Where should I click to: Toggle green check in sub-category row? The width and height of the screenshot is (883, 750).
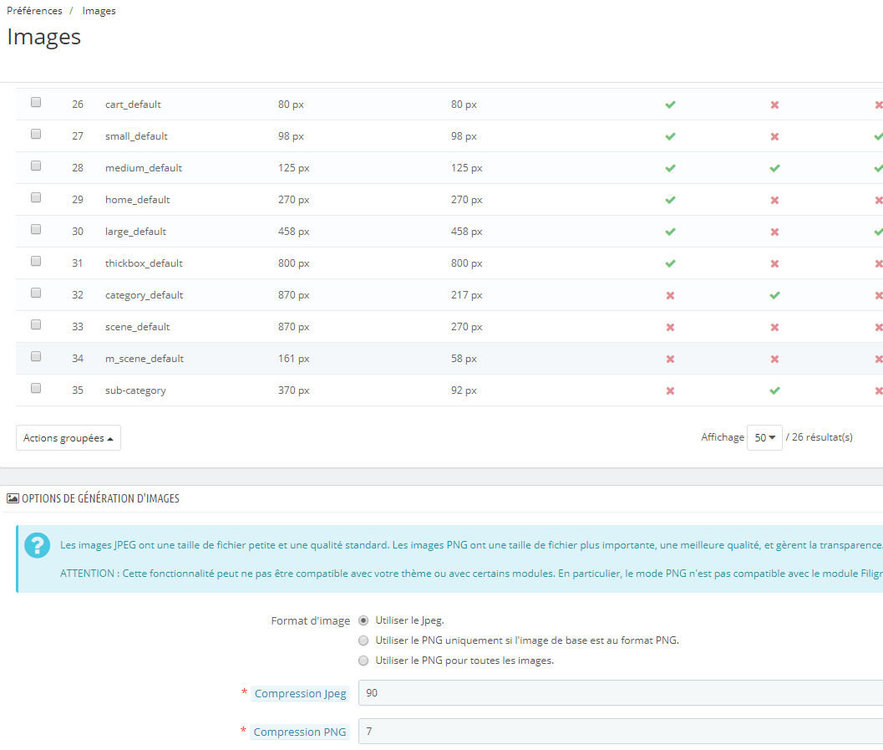775,391
